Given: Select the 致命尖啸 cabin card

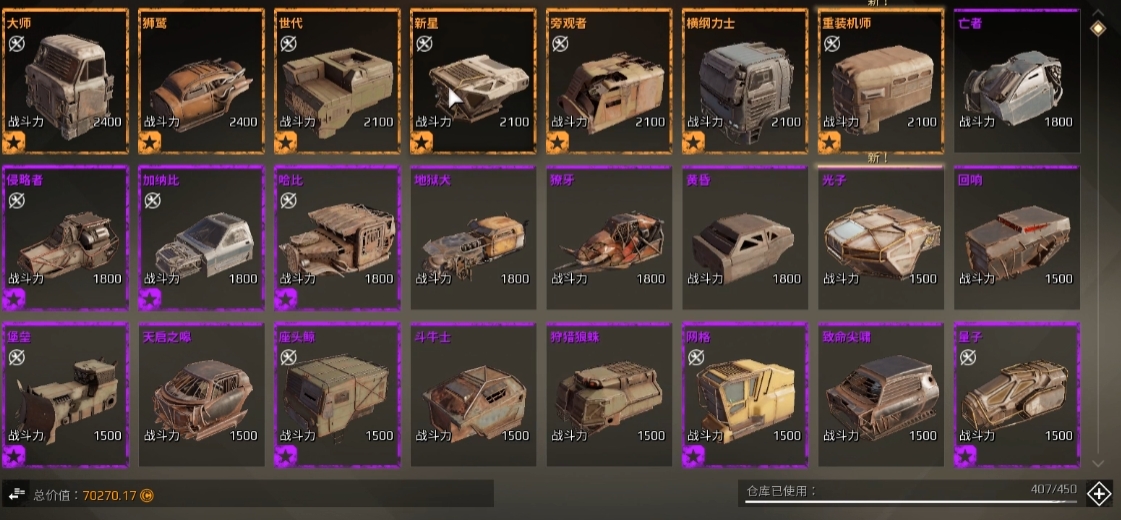Looking at the screenshot, I should (x=877, y=395).
